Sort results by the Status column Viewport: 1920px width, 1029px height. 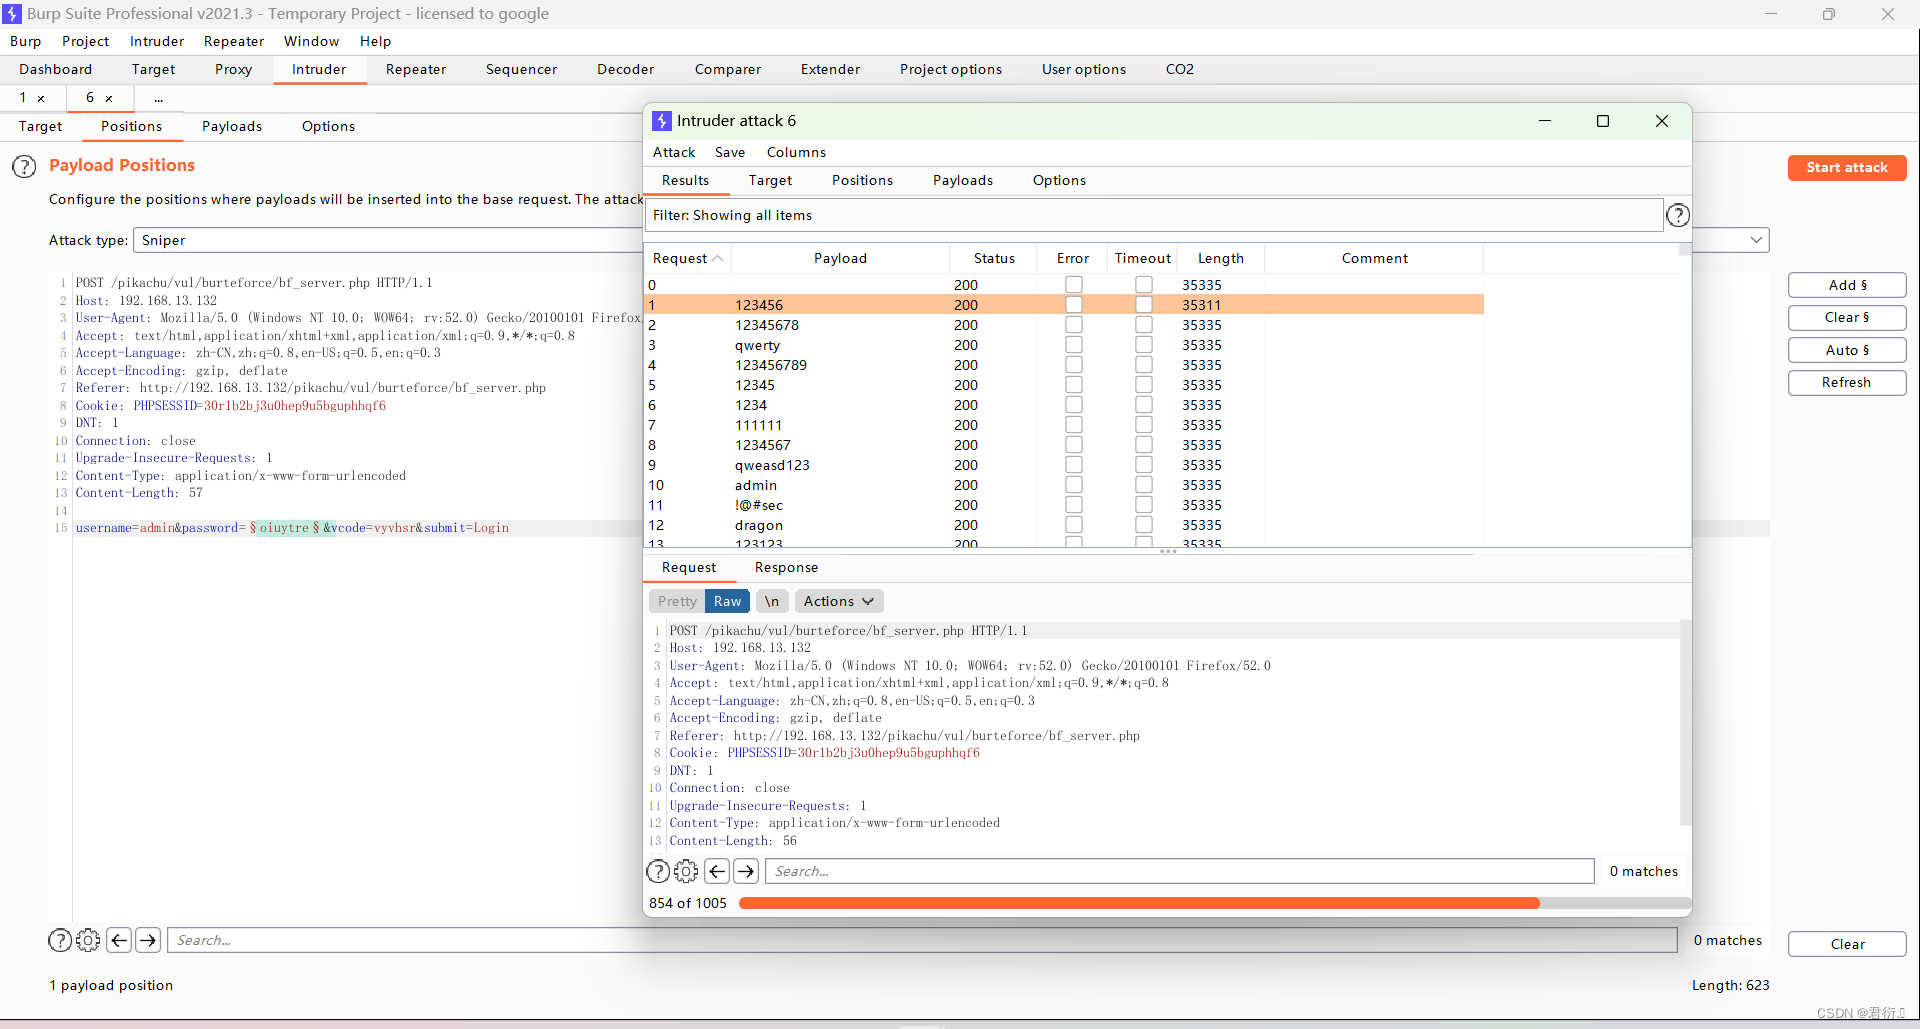pyautogui.click(x=994, y=258)
